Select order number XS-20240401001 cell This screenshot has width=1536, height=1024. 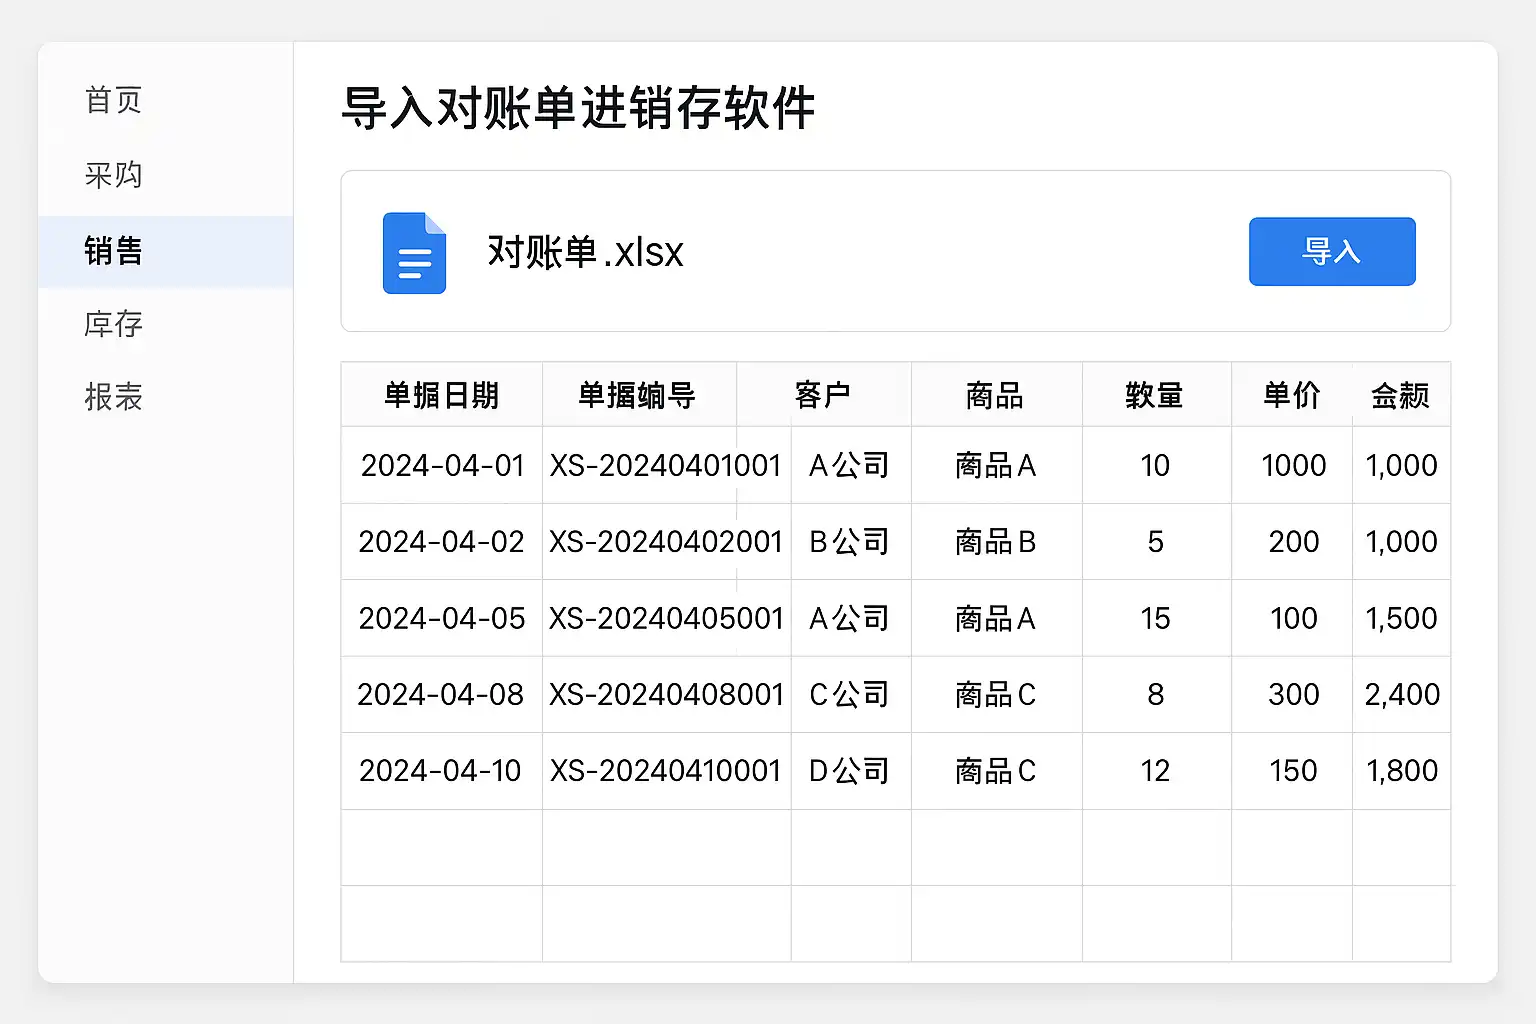click(x=665, y=465)
